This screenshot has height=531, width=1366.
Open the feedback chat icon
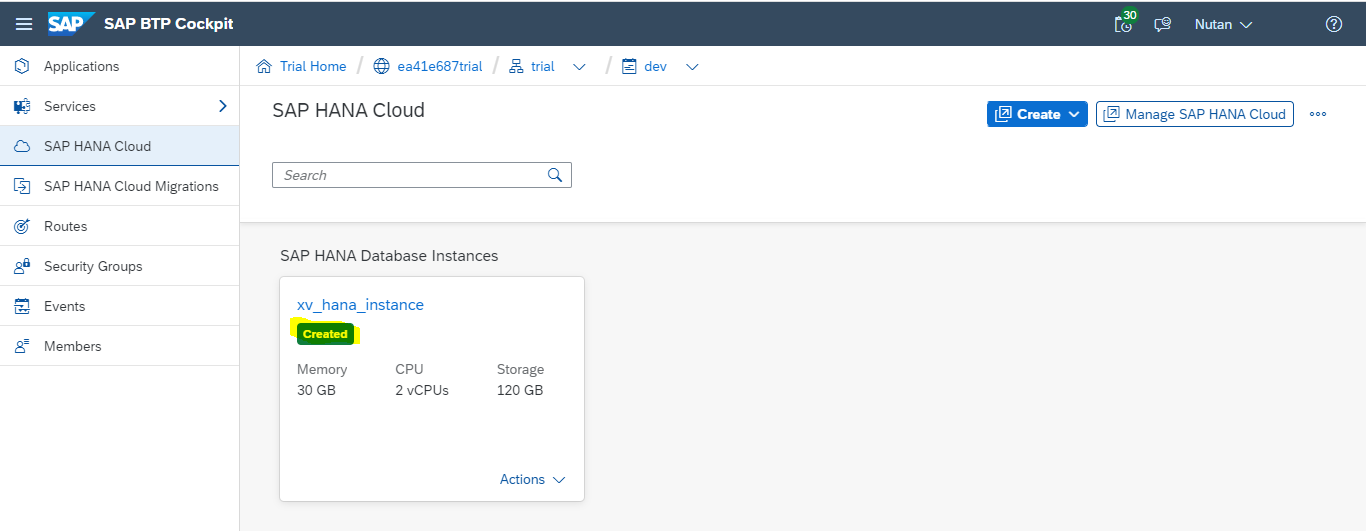tap(1162, 24)
